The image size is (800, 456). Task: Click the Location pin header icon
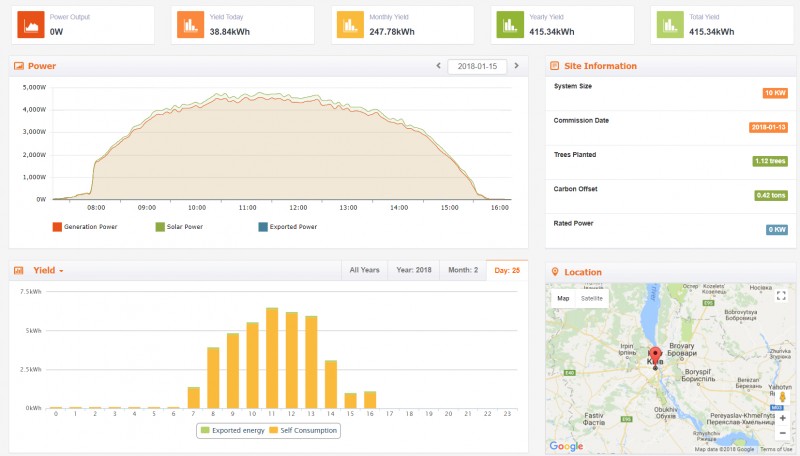555,272
